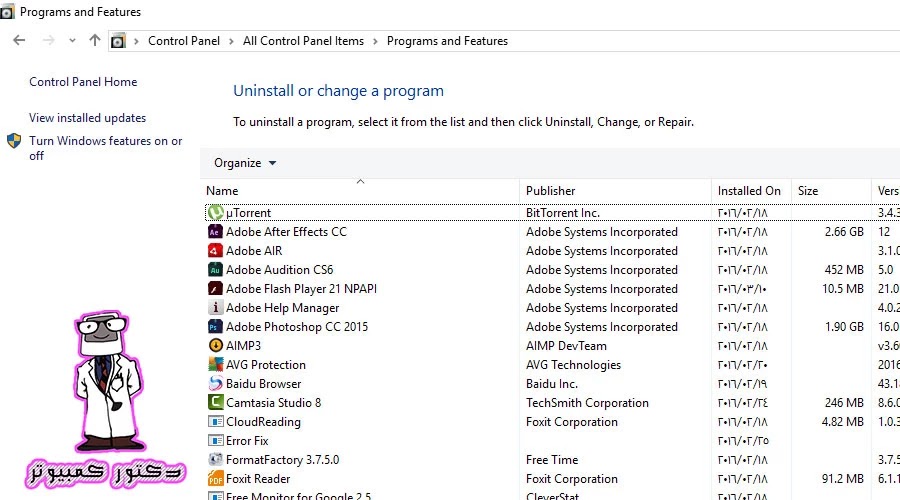Click AVG Technologies publisher cell
This screenshot has height=500, width=900.
point(573,365)
